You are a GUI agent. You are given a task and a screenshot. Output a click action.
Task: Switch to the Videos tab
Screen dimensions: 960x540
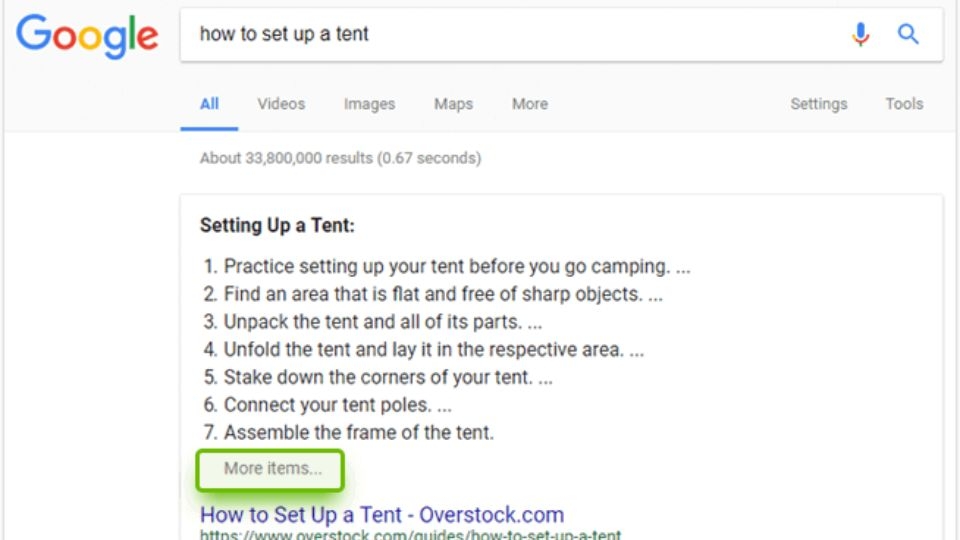coord(281,104)
